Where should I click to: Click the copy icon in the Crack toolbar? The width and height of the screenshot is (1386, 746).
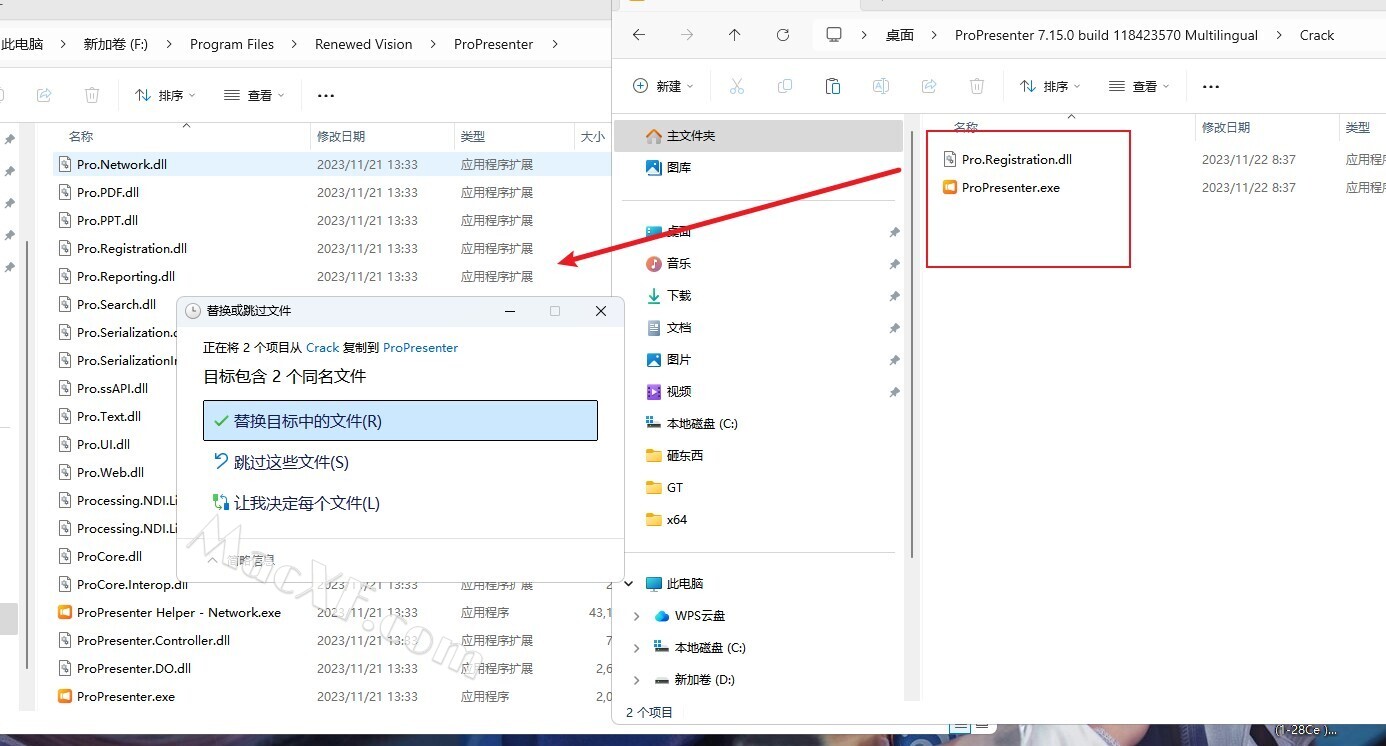(x=785, y=87)
